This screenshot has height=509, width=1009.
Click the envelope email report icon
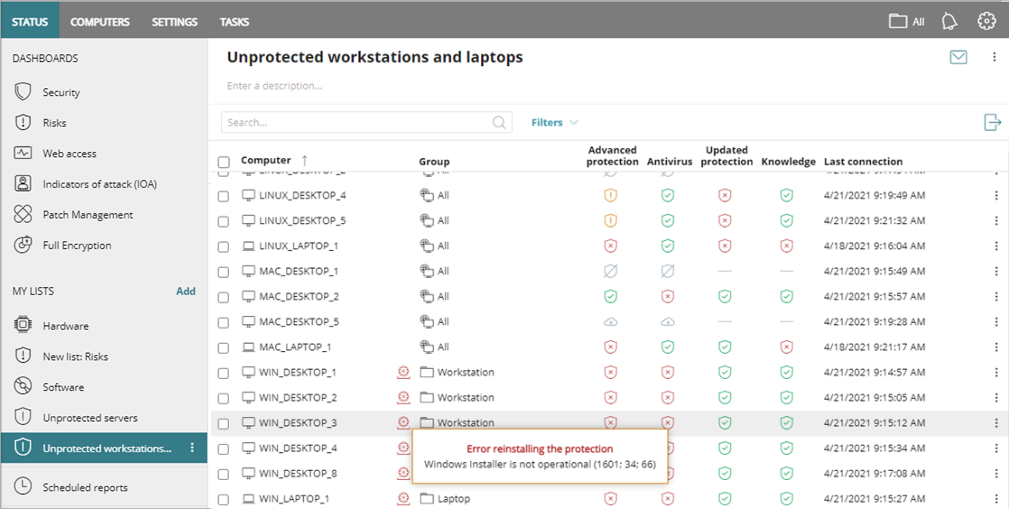958,57
